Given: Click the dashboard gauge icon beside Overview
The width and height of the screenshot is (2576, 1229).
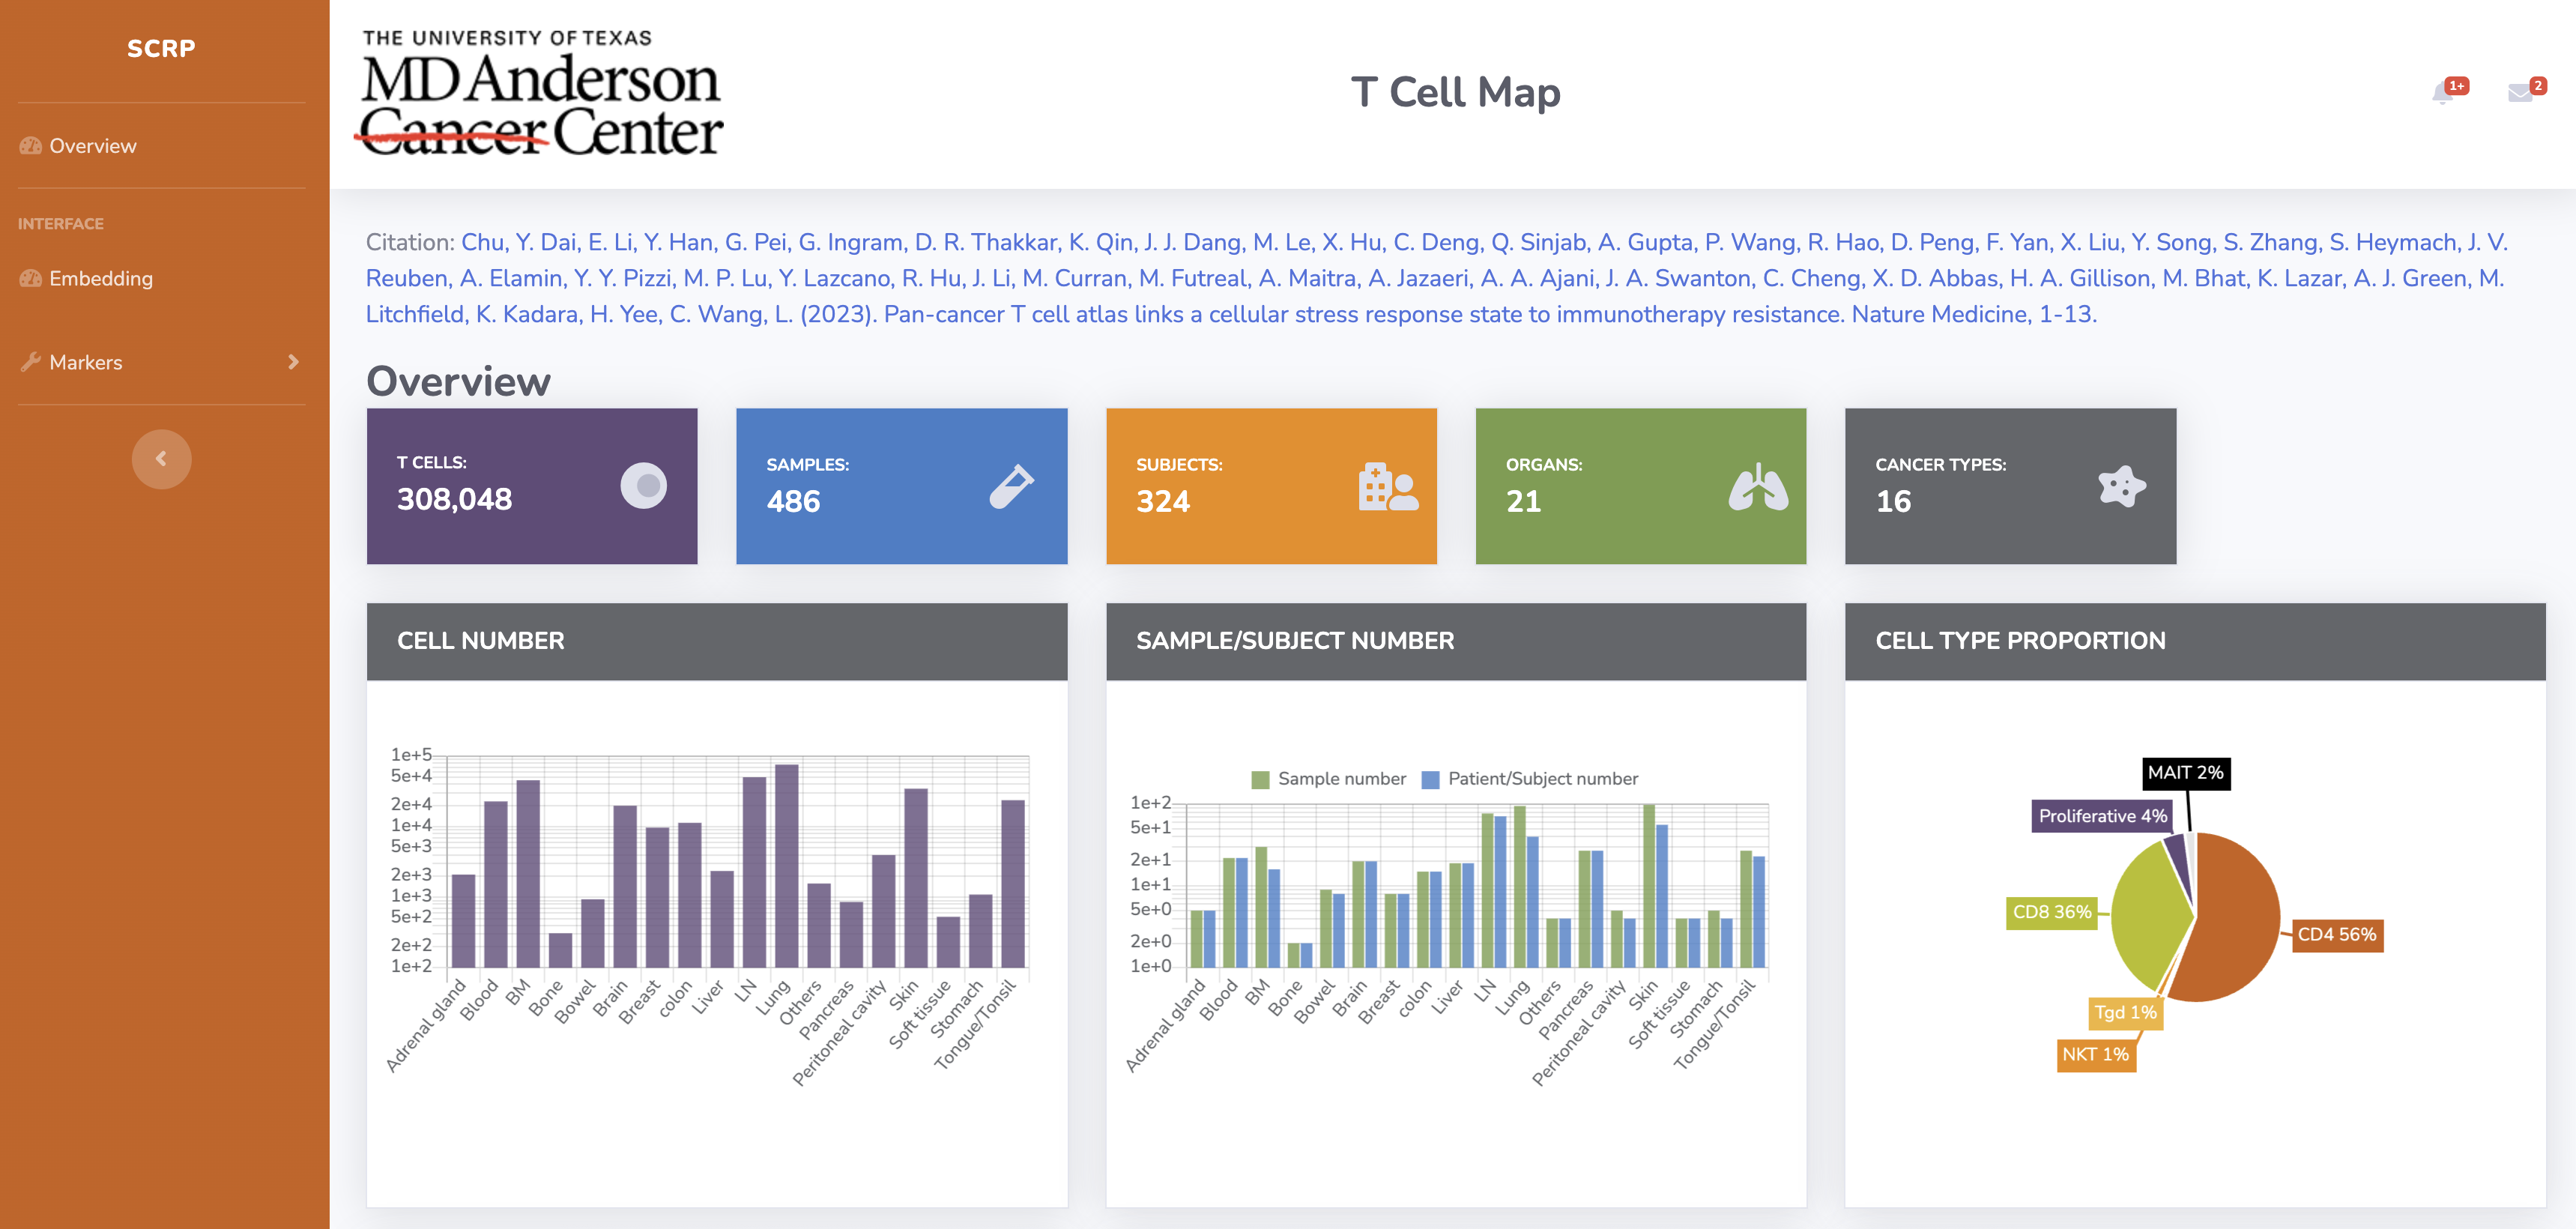Looking at the screenshot, I should click(29, 145).
